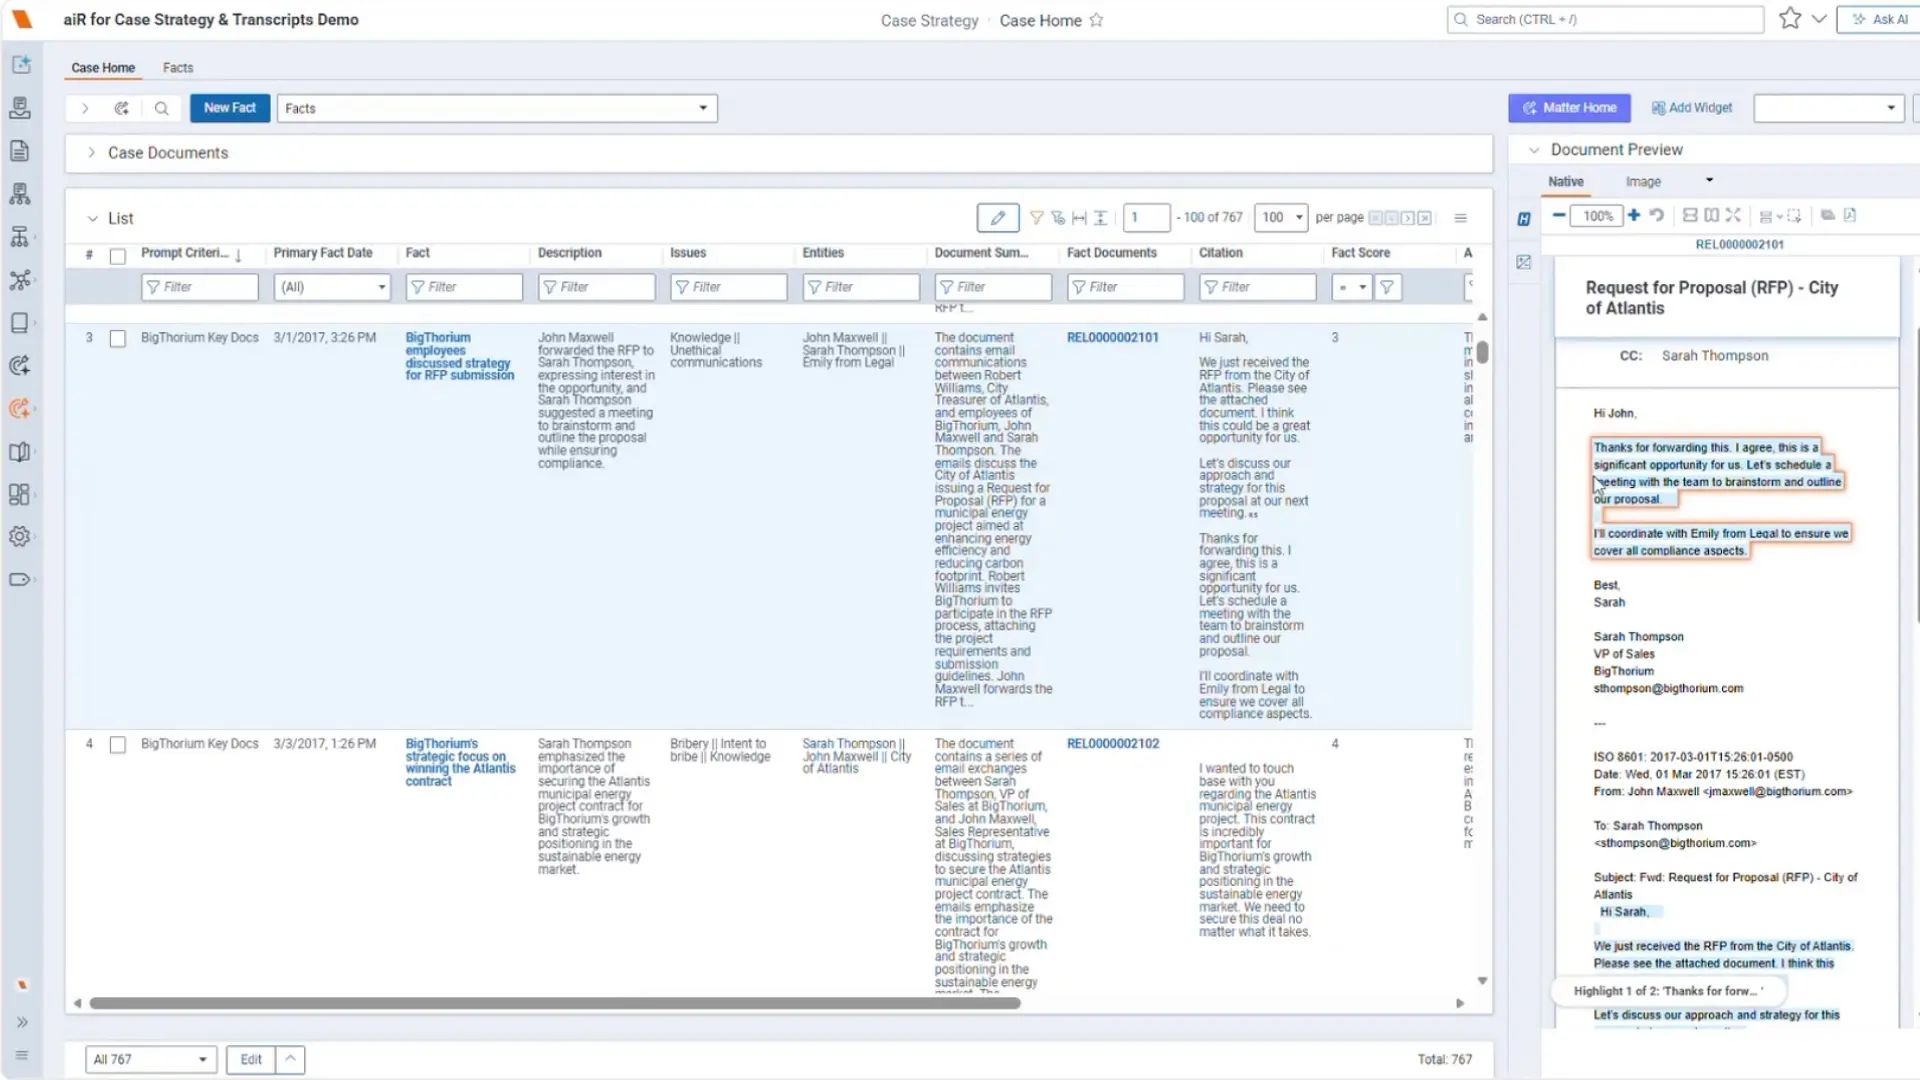Open the All 767 dropdown at bottom
The height and width of the screenshot is (1080, 1920).
pyautogui.click(x=151, y=1059)
